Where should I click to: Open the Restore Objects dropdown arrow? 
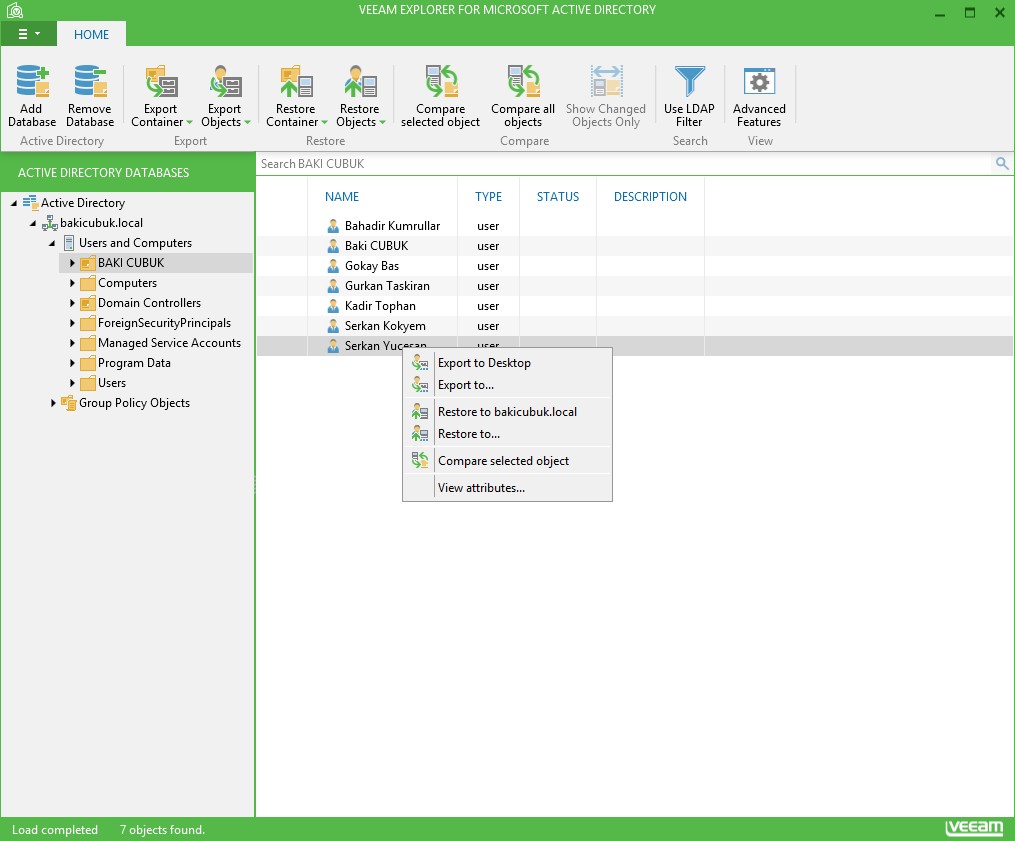tap(383, 122)
